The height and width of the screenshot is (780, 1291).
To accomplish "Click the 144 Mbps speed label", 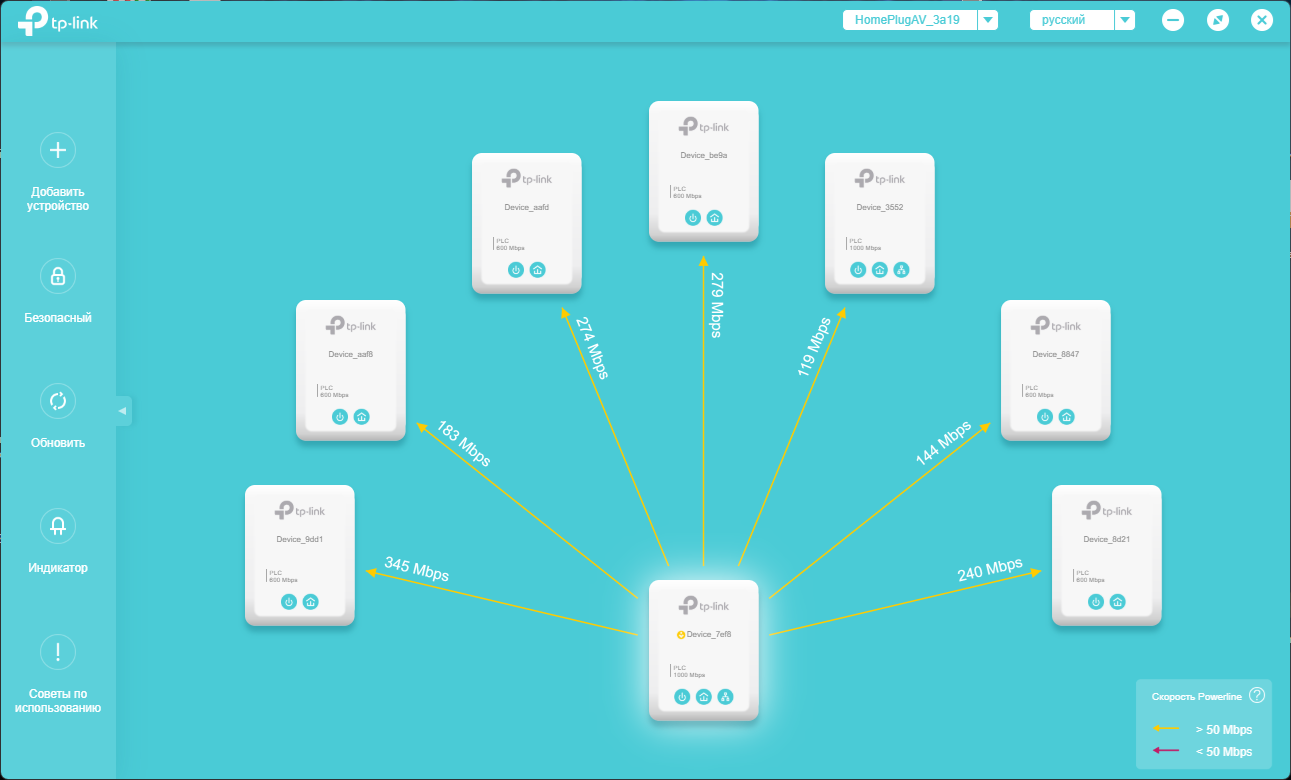I will pos(943,443).
